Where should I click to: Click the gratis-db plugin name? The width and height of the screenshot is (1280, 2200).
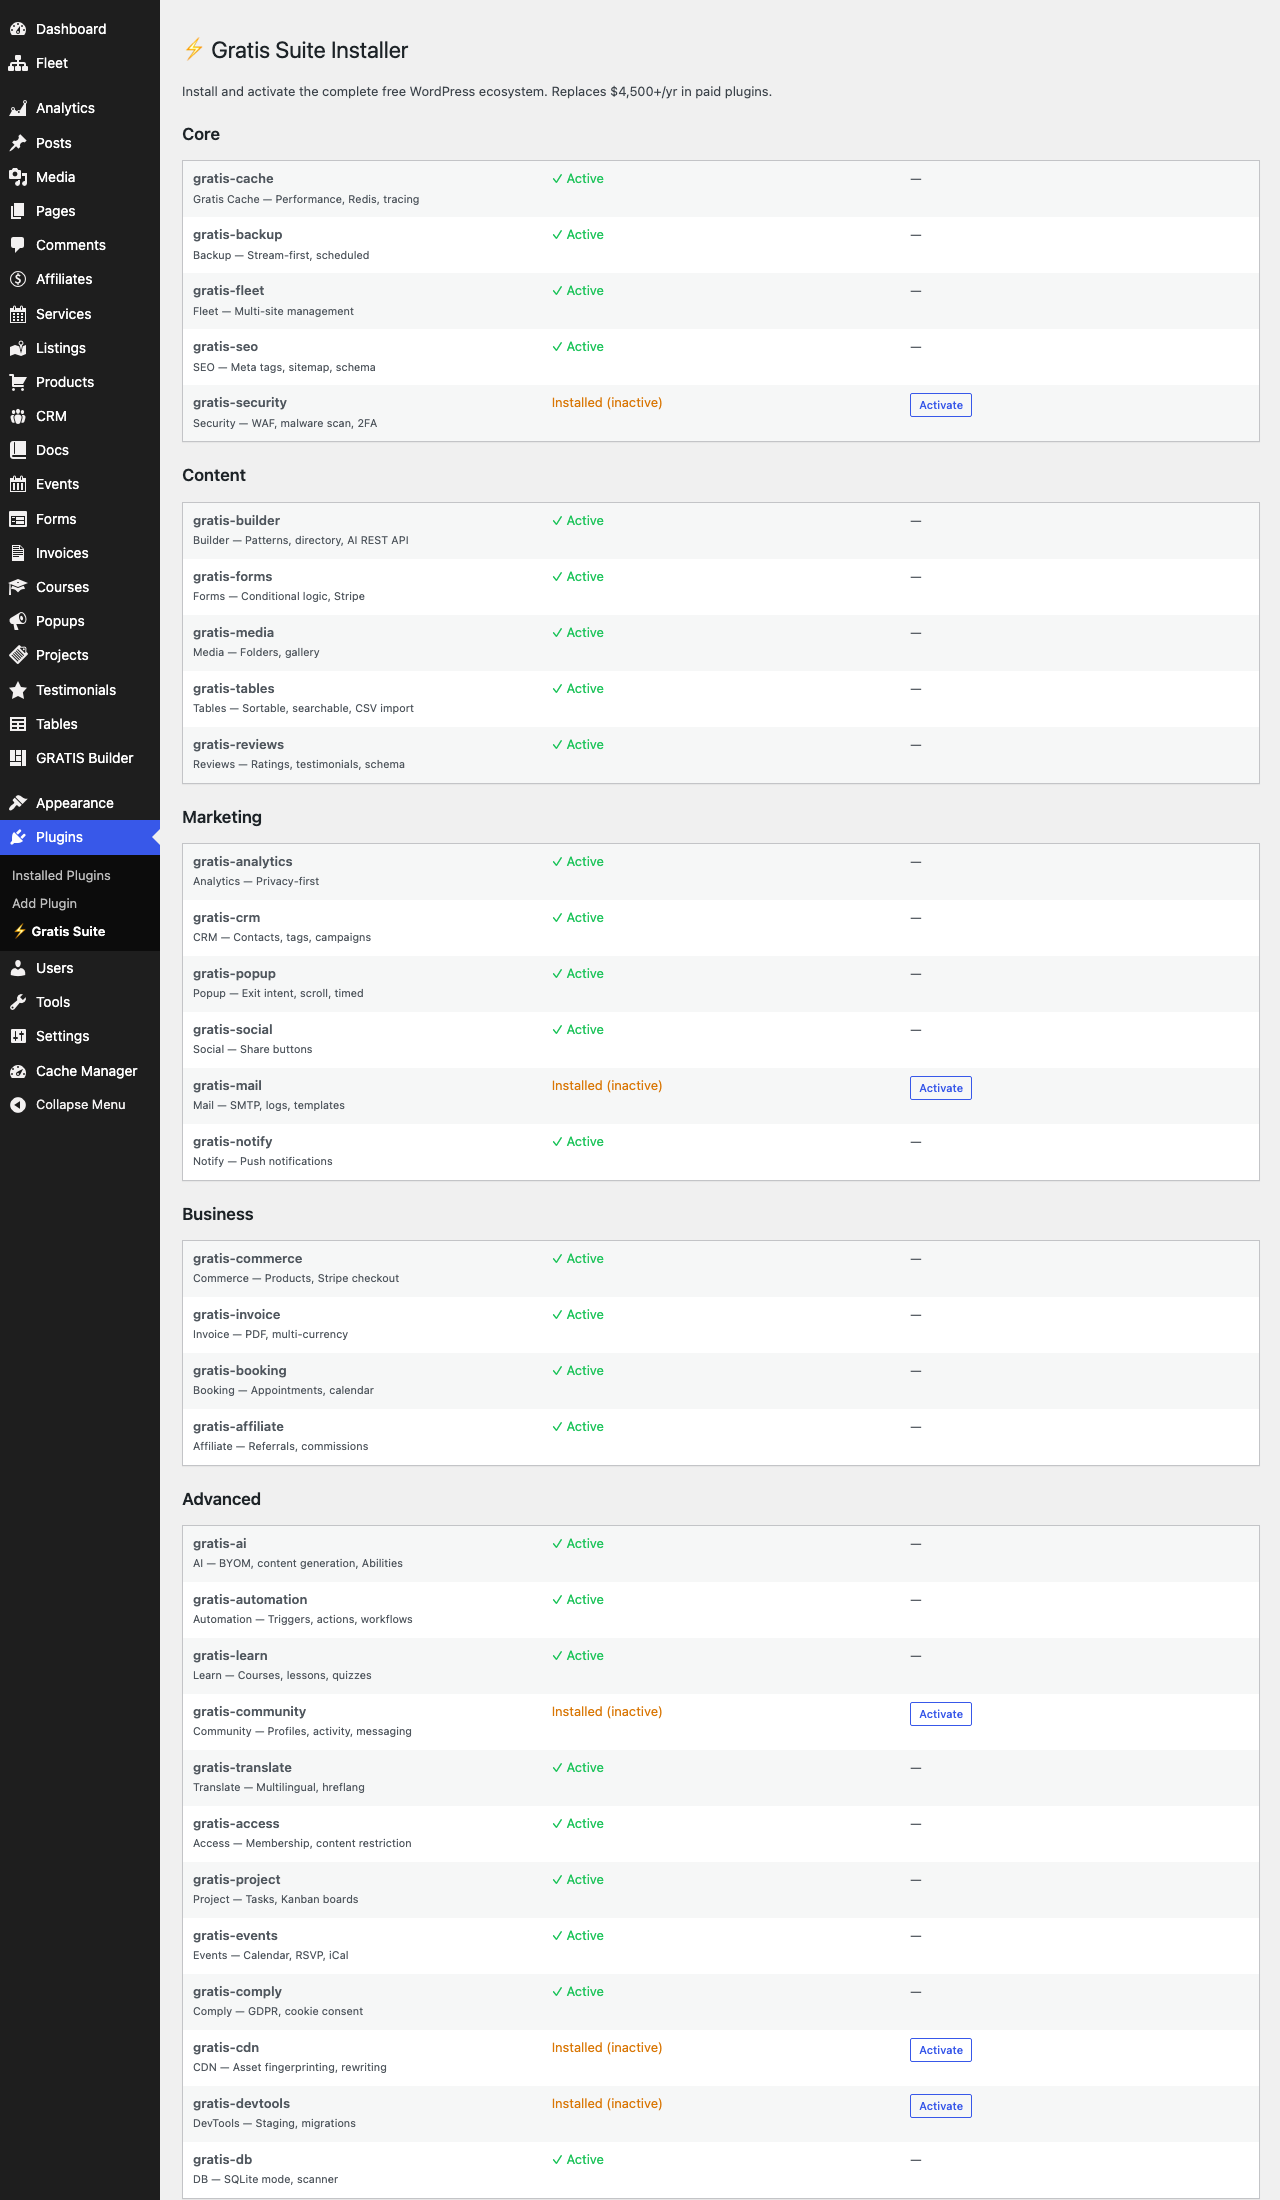222,2160
